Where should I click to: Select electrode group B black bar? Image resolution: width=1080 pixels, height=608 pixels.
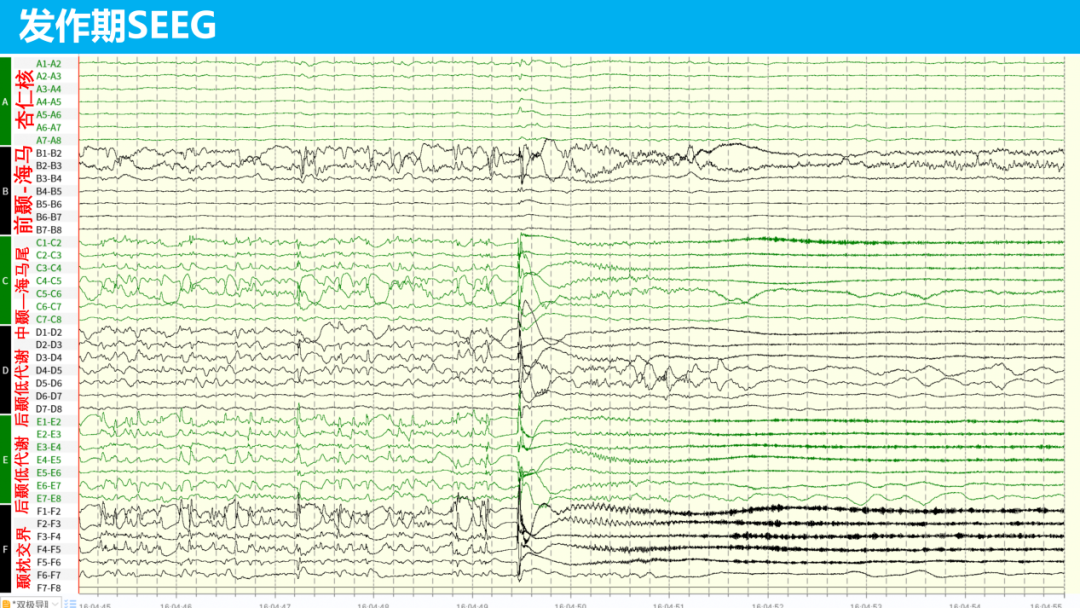point(6,191)
